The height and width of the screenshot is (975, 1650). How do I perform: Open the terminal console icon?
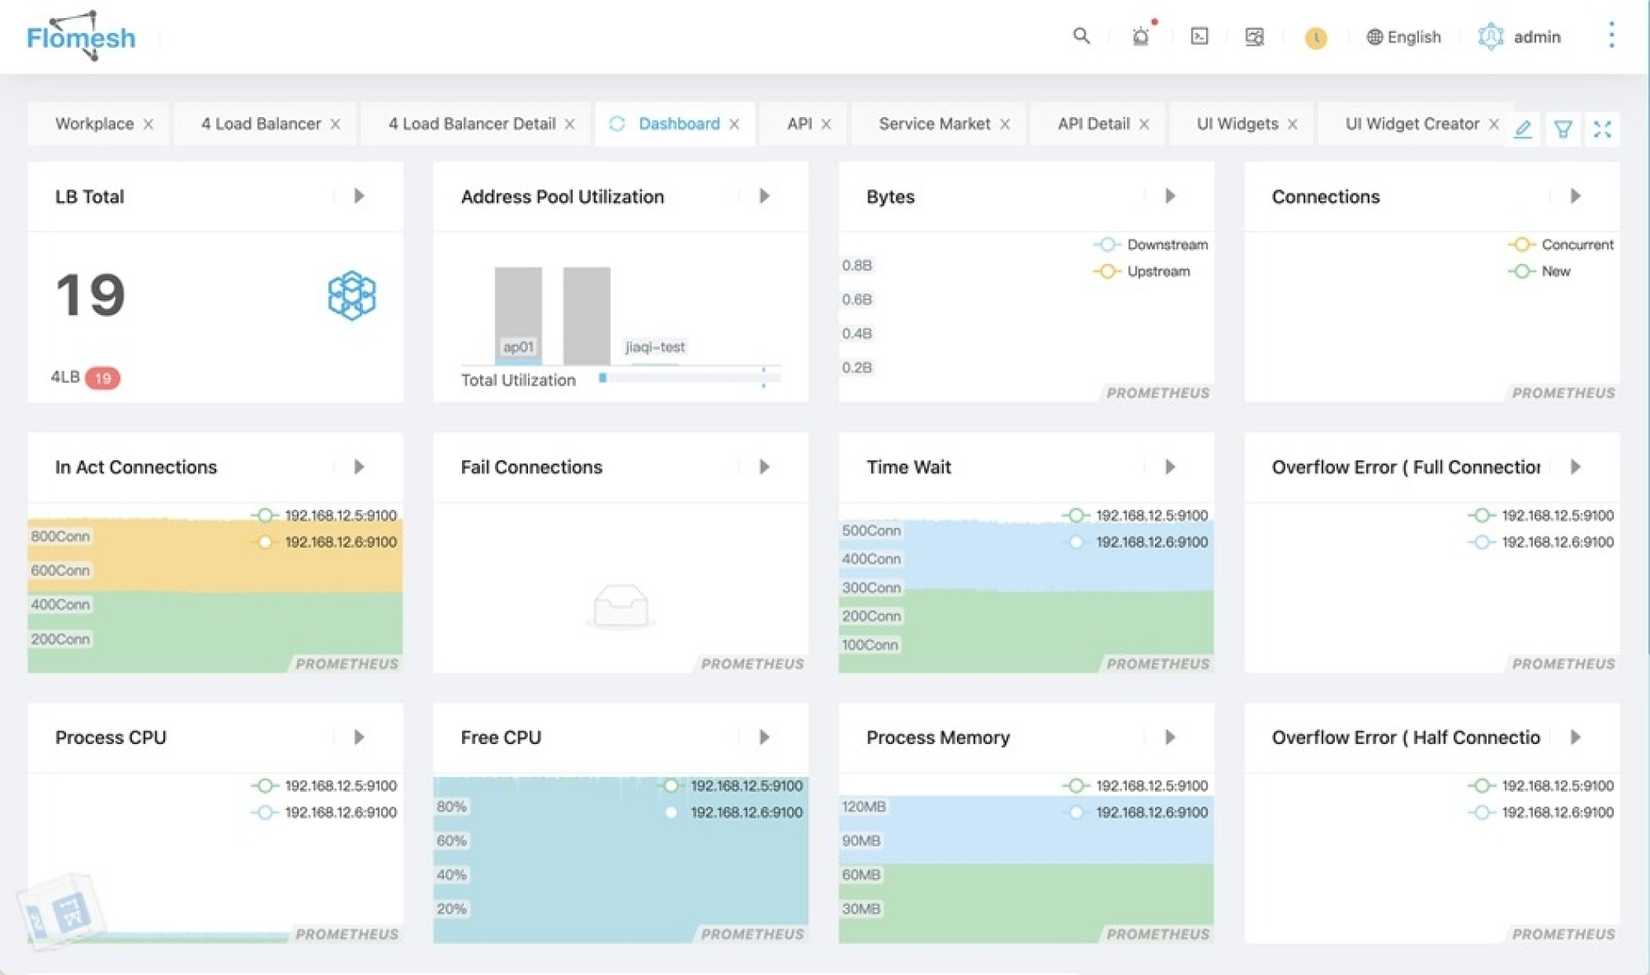click(x=1198, y=36)
